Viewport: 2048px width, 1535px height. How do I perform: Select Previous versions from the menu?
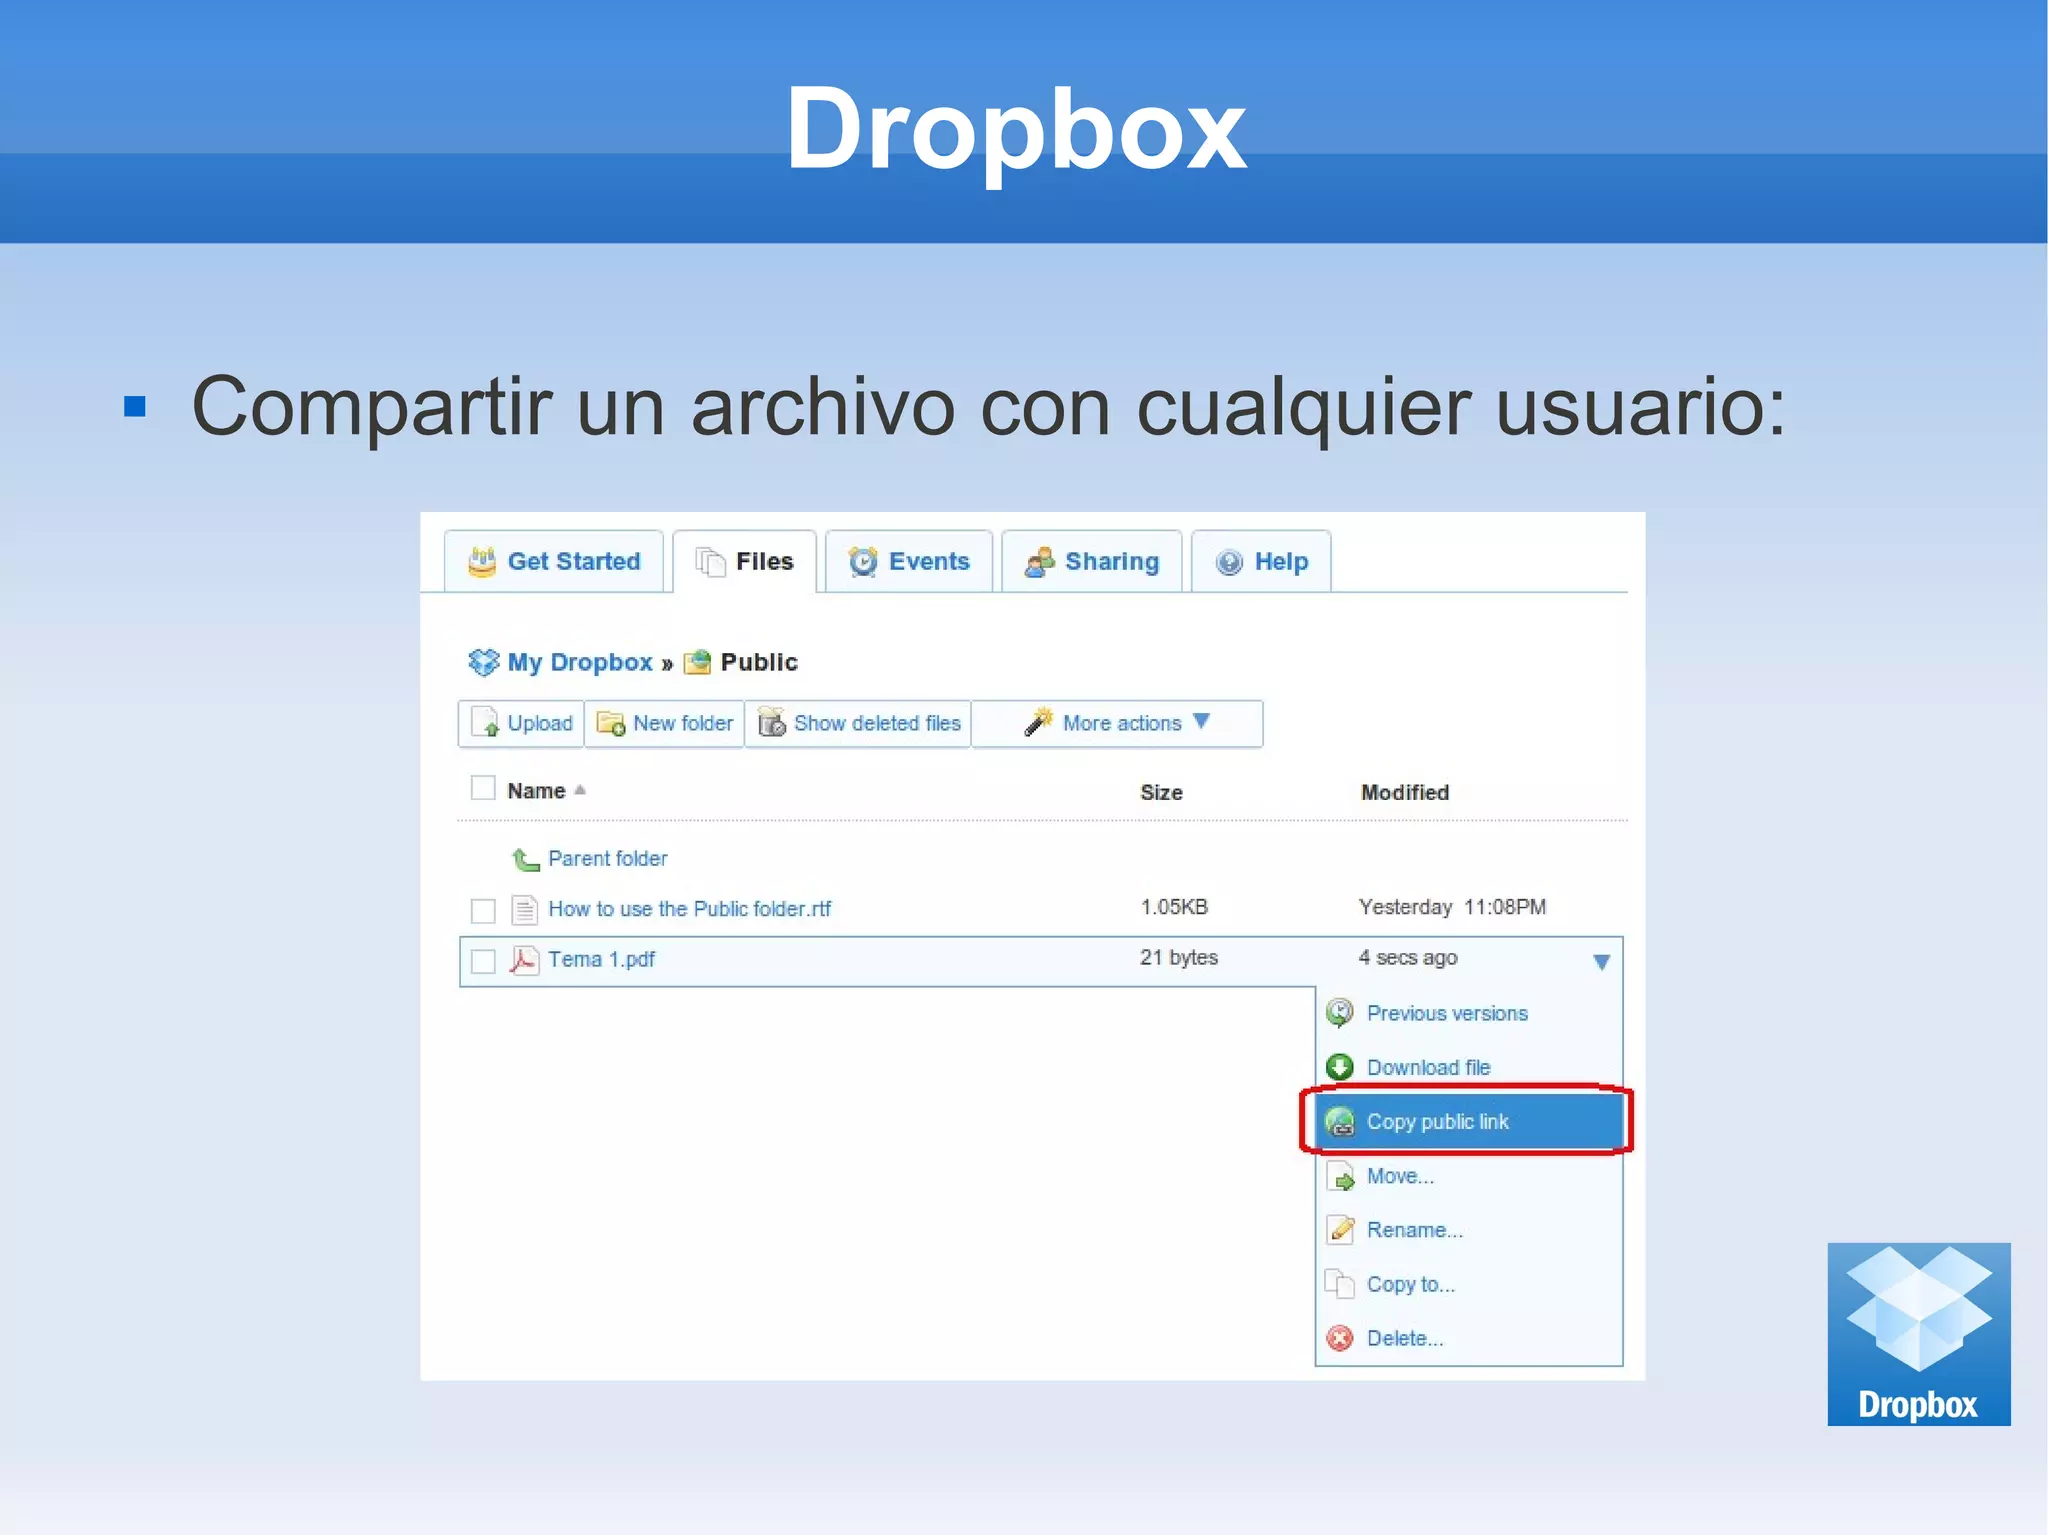click(x=1469, y=1013)
